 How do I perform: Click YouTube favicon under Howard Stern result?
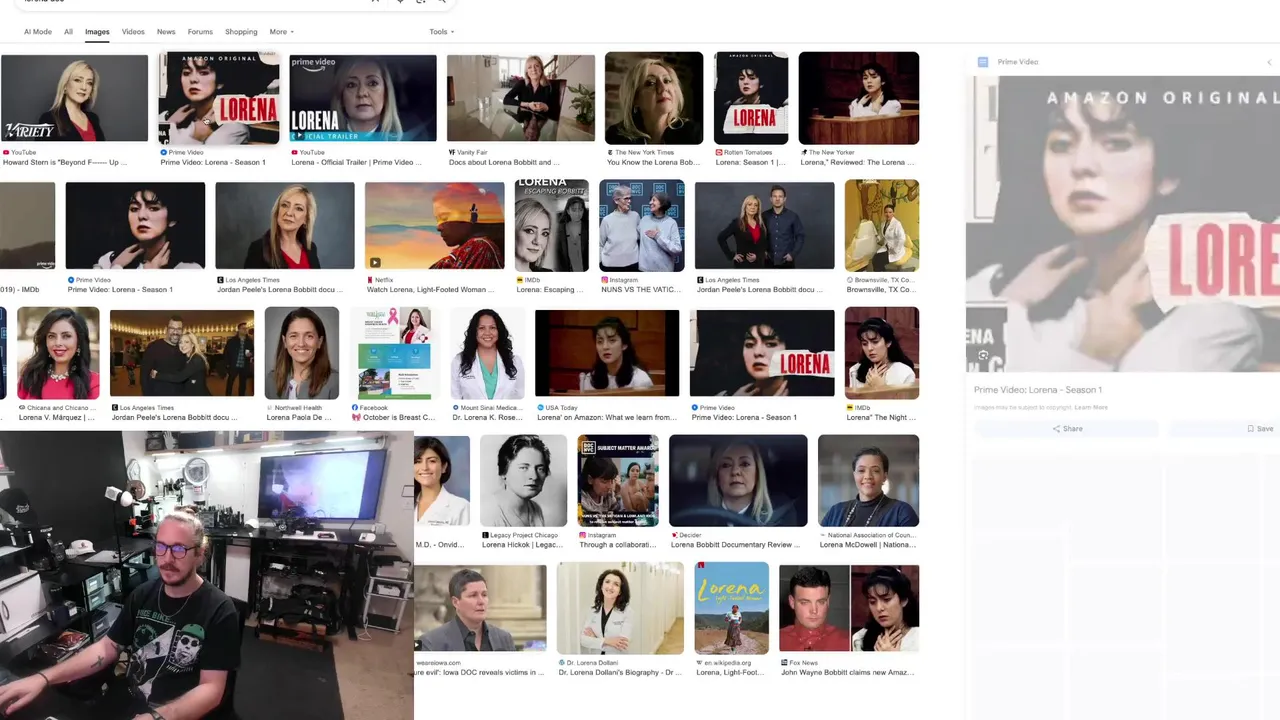pos(6,152)
